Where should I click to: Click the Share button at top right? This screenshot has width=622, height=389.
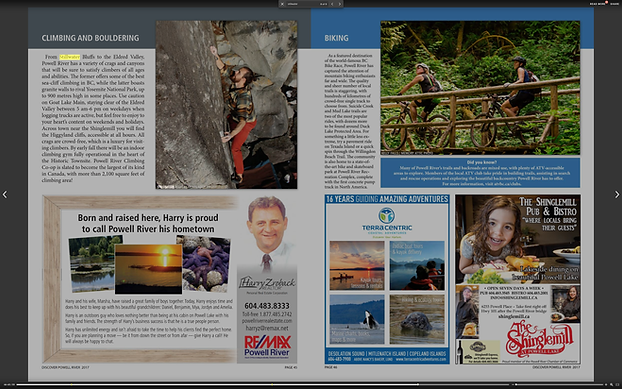click(614, 4)
